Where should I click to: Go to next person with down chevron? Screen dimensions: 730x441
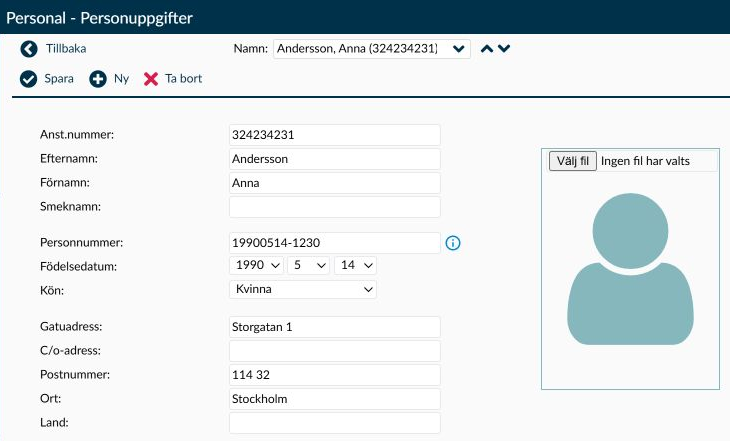click(504, 48)
